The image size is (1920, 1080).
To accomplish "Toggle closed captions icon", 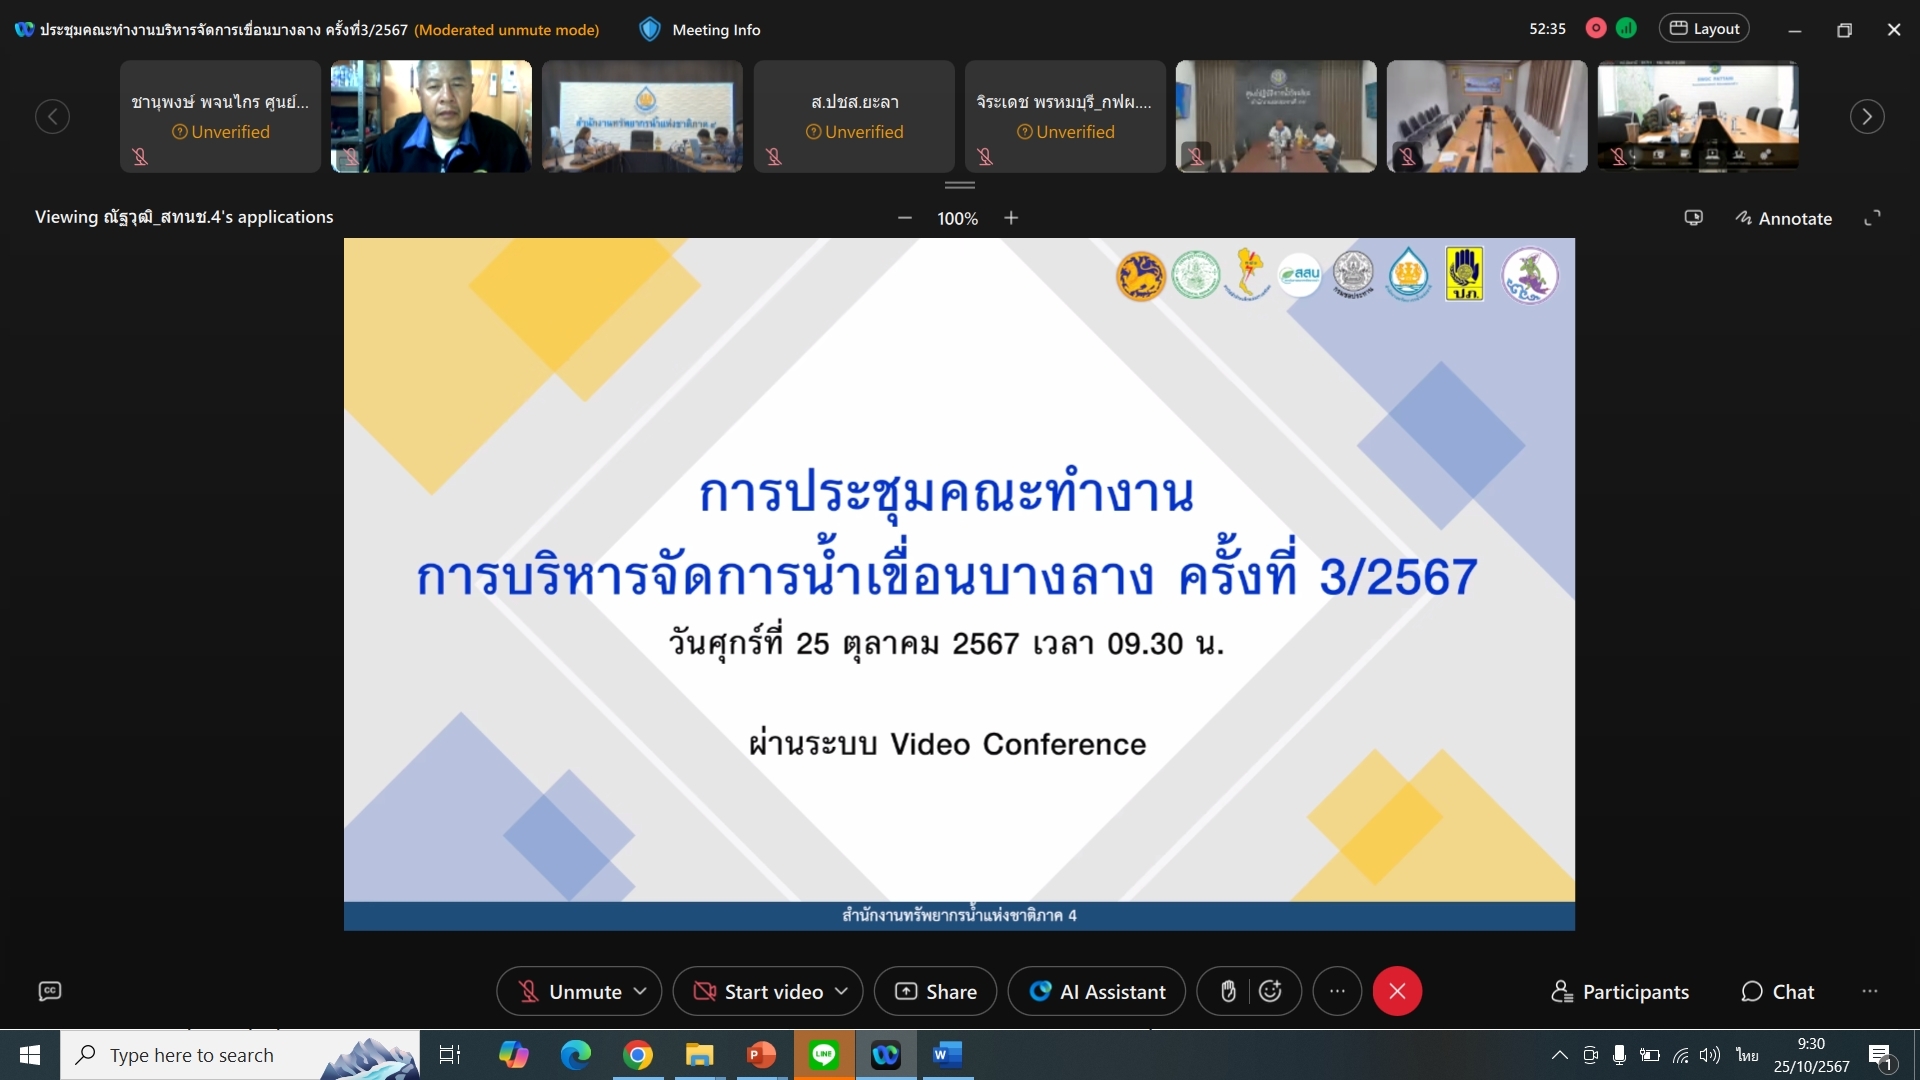I will pyautogui.click(x=50, y=991).
